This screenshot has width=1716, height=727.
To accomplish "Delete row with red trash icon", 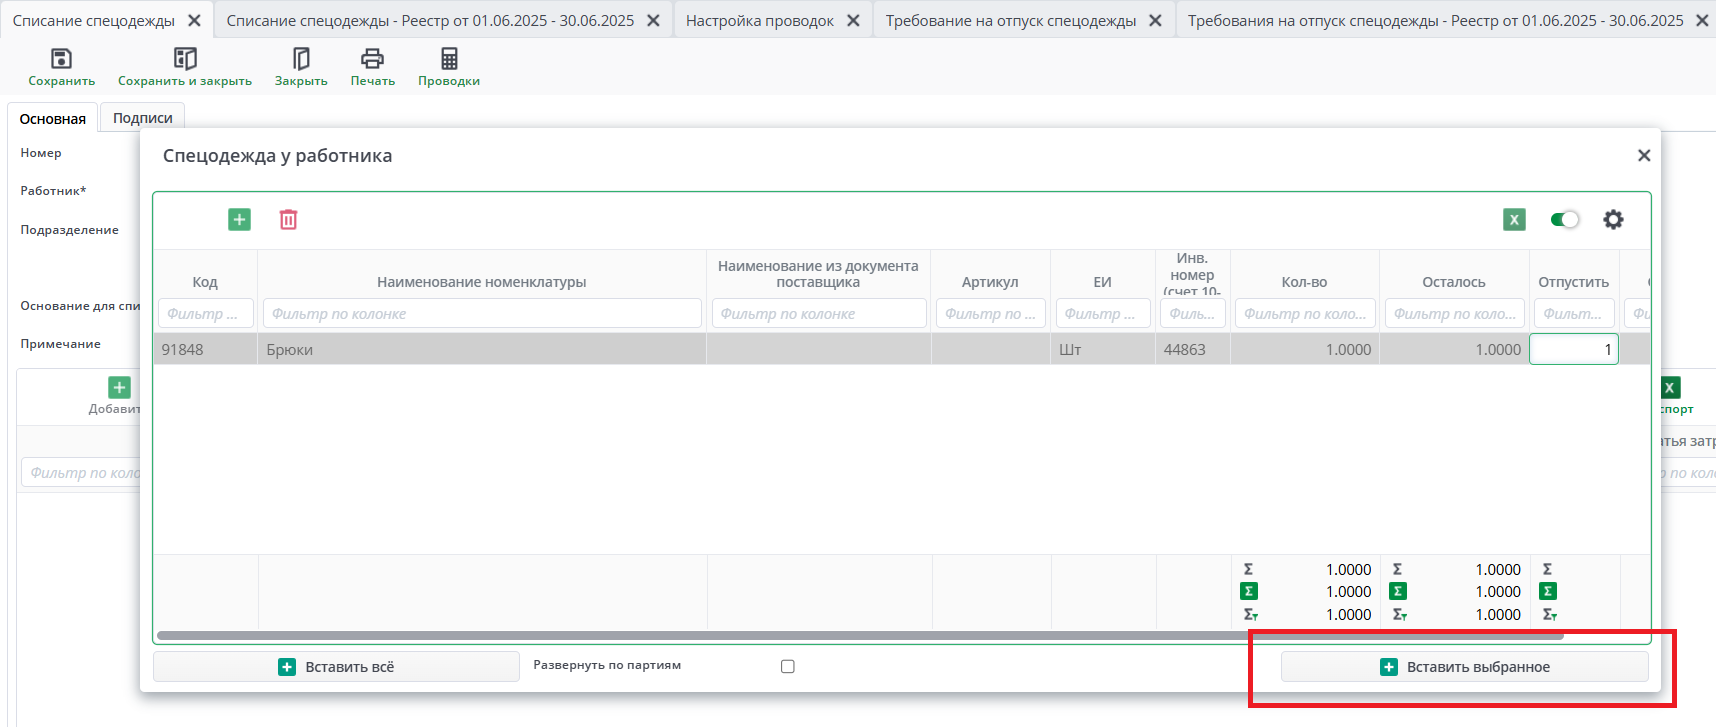I will coord(288,219).
